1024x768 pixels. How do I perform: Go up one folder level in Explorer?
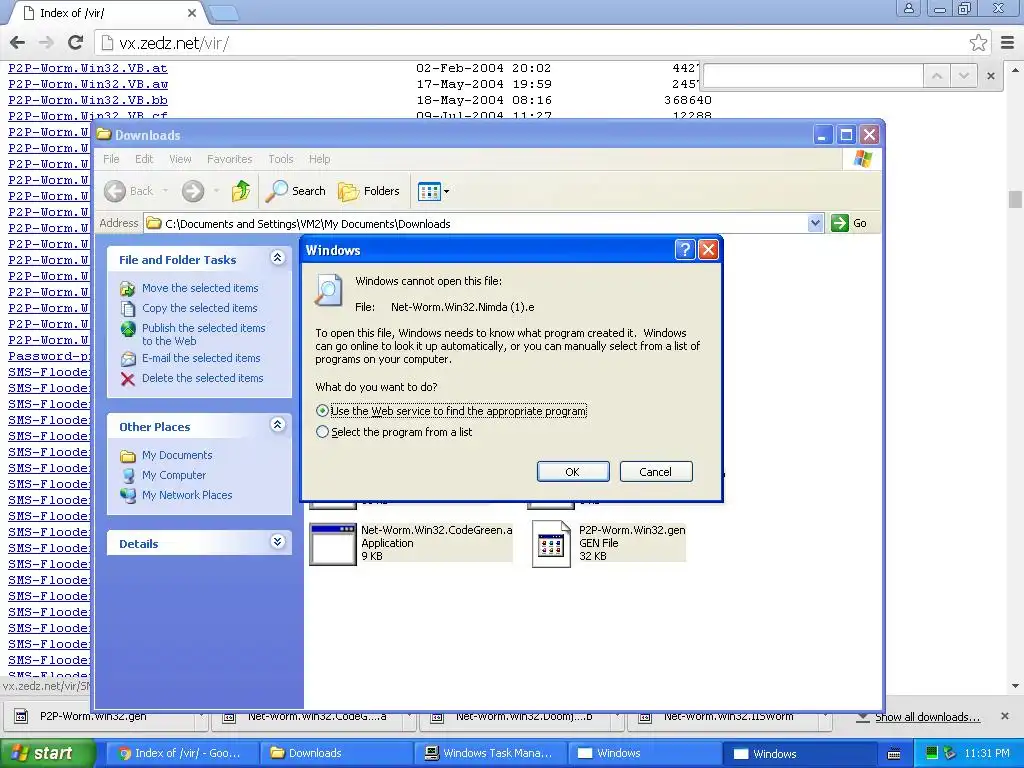click(241, 191)
